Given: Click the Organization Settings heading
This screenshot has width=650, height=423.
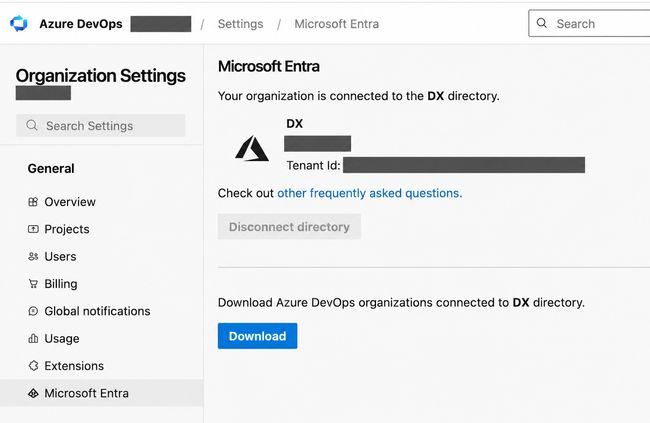Looking at the screenshot, I should tap(101, 76).
